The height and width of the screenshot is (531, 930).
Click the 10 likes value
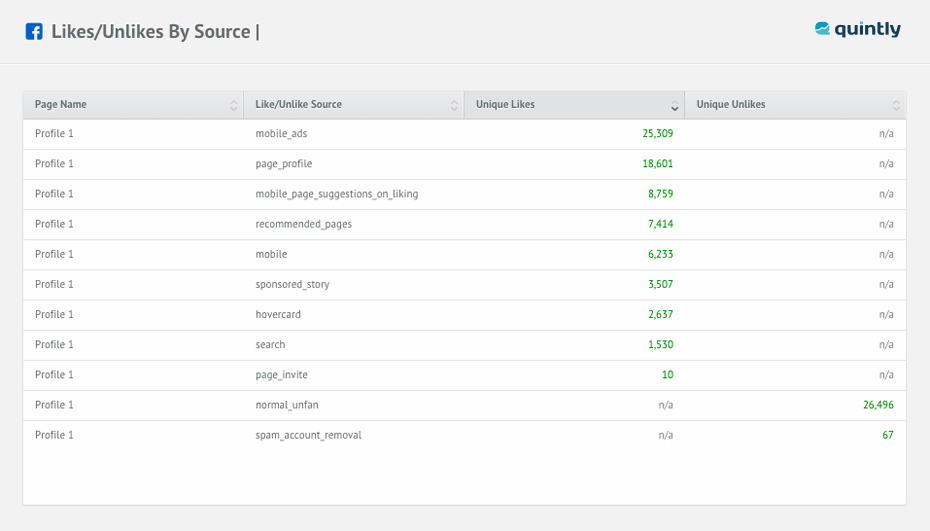(667, 375)
